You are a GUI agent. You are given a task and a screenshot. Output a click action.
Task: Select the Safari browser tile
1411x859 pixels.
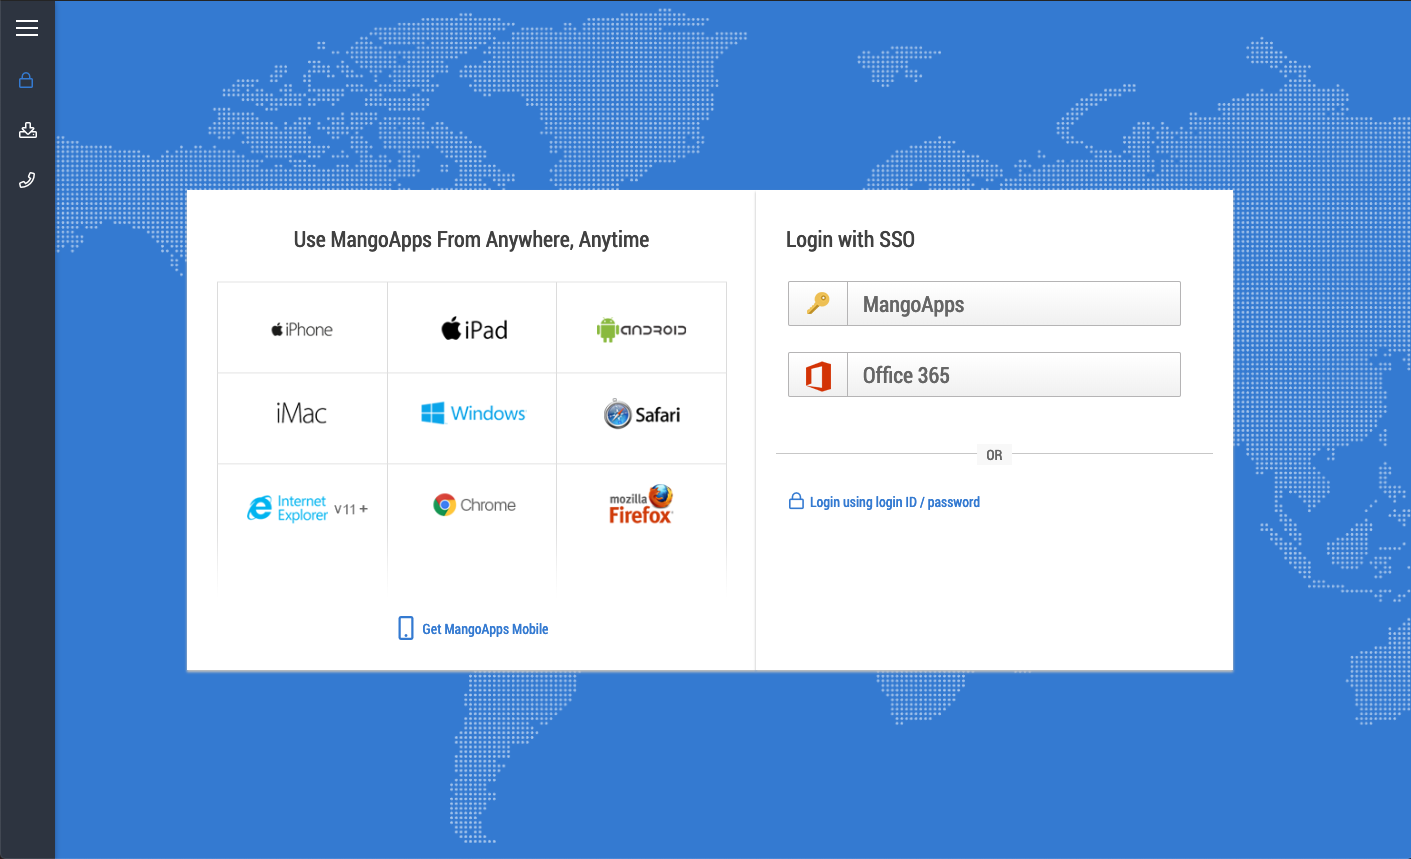pos(641,418)
